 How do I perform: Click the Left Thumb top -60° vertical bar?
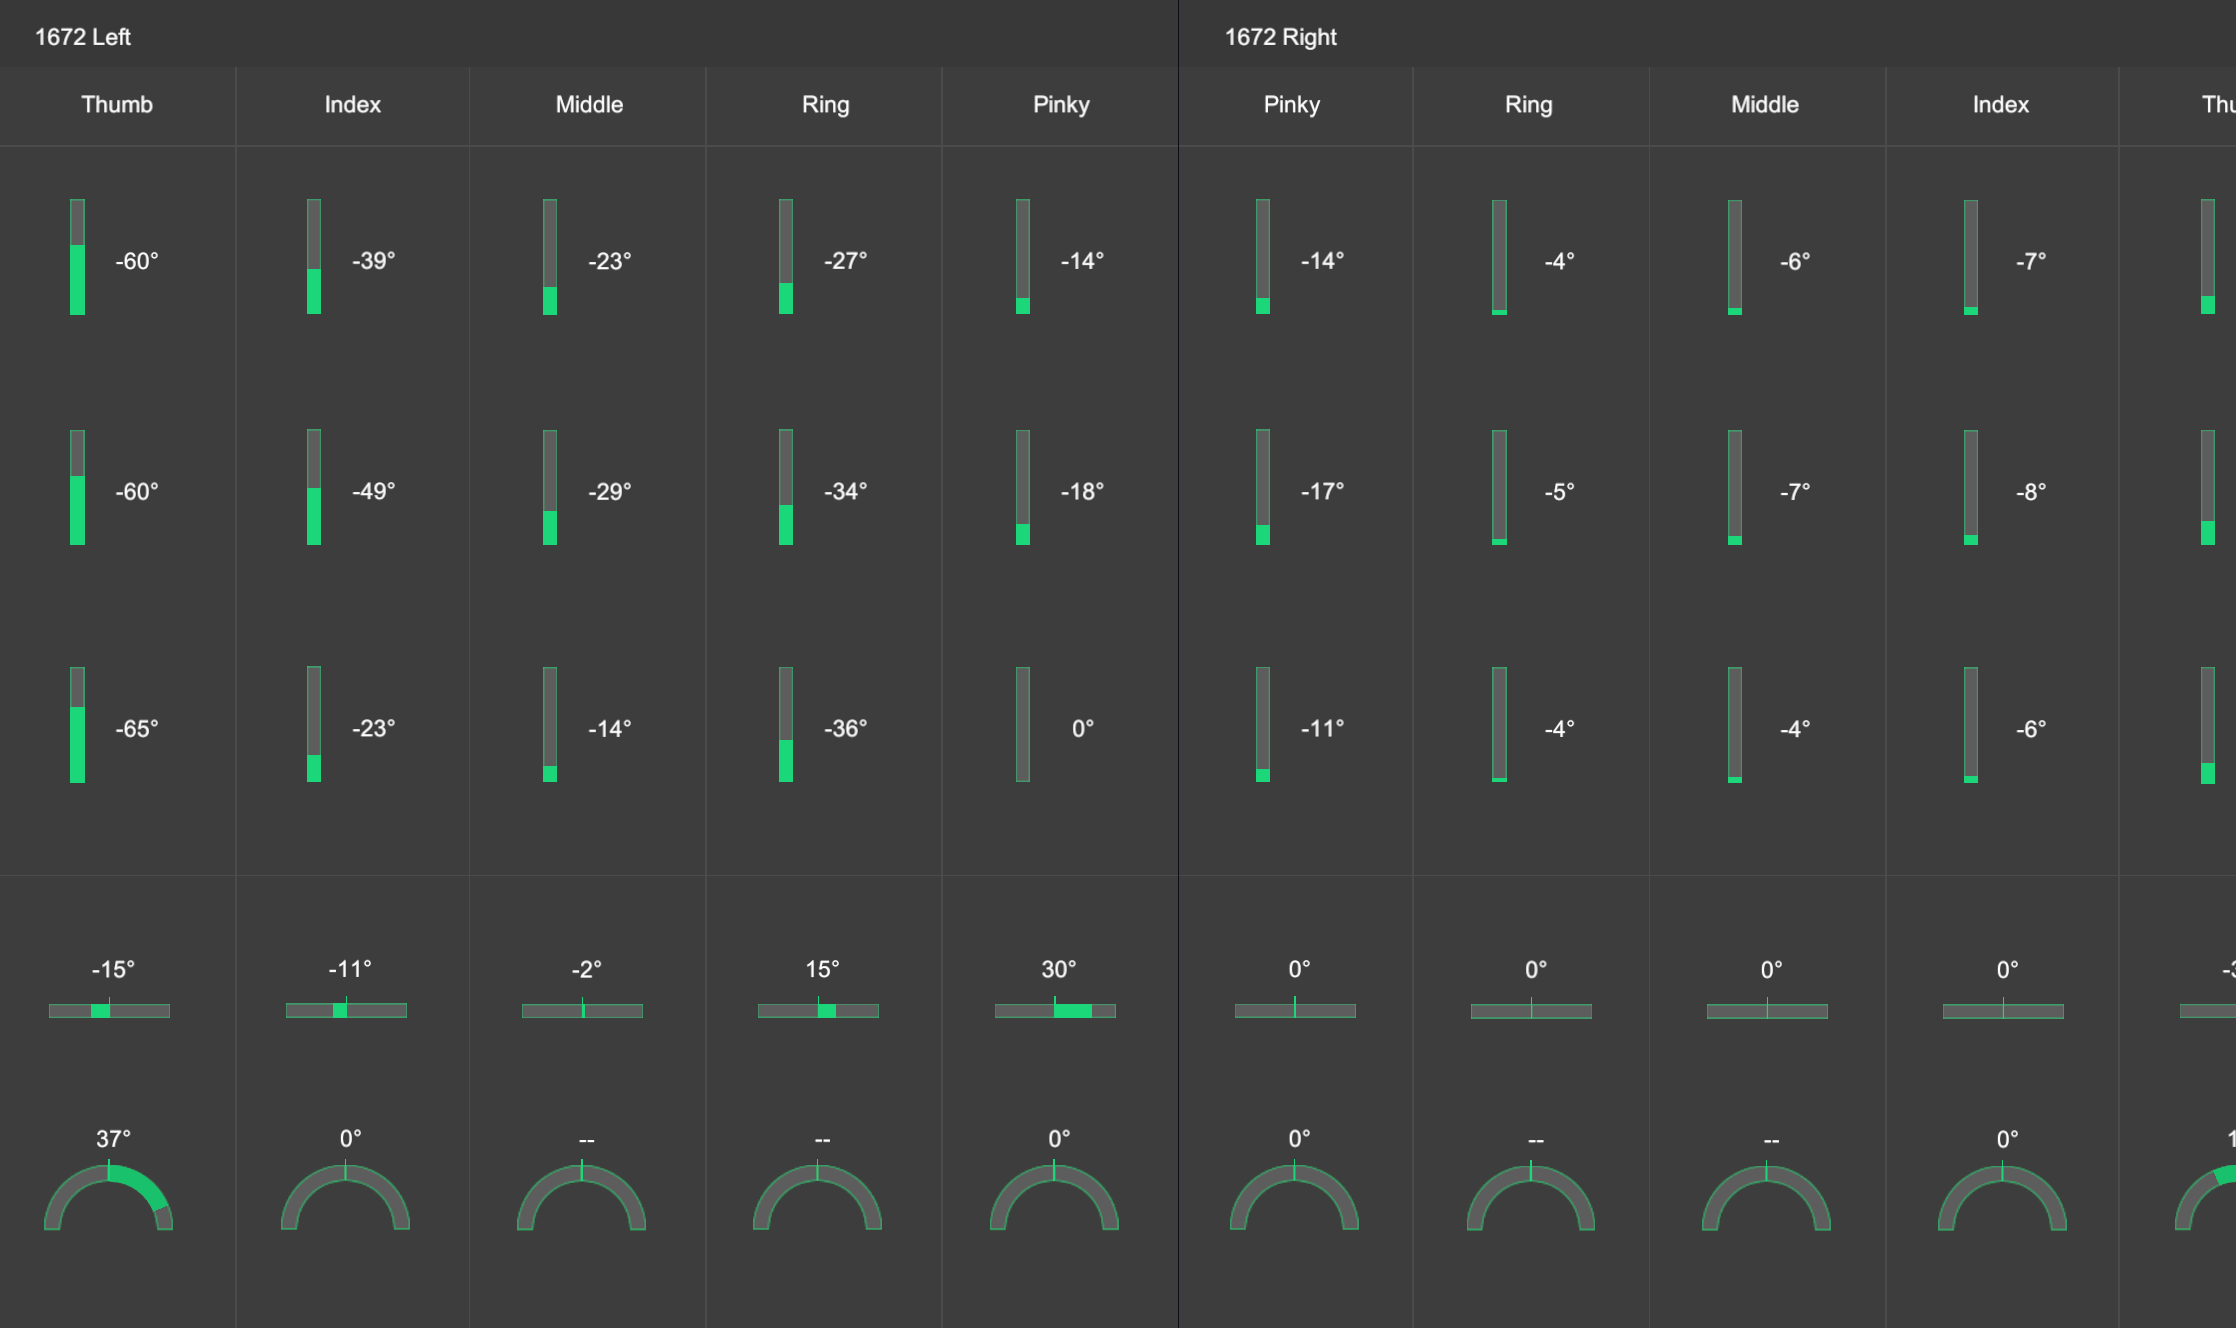coord(77,257)
